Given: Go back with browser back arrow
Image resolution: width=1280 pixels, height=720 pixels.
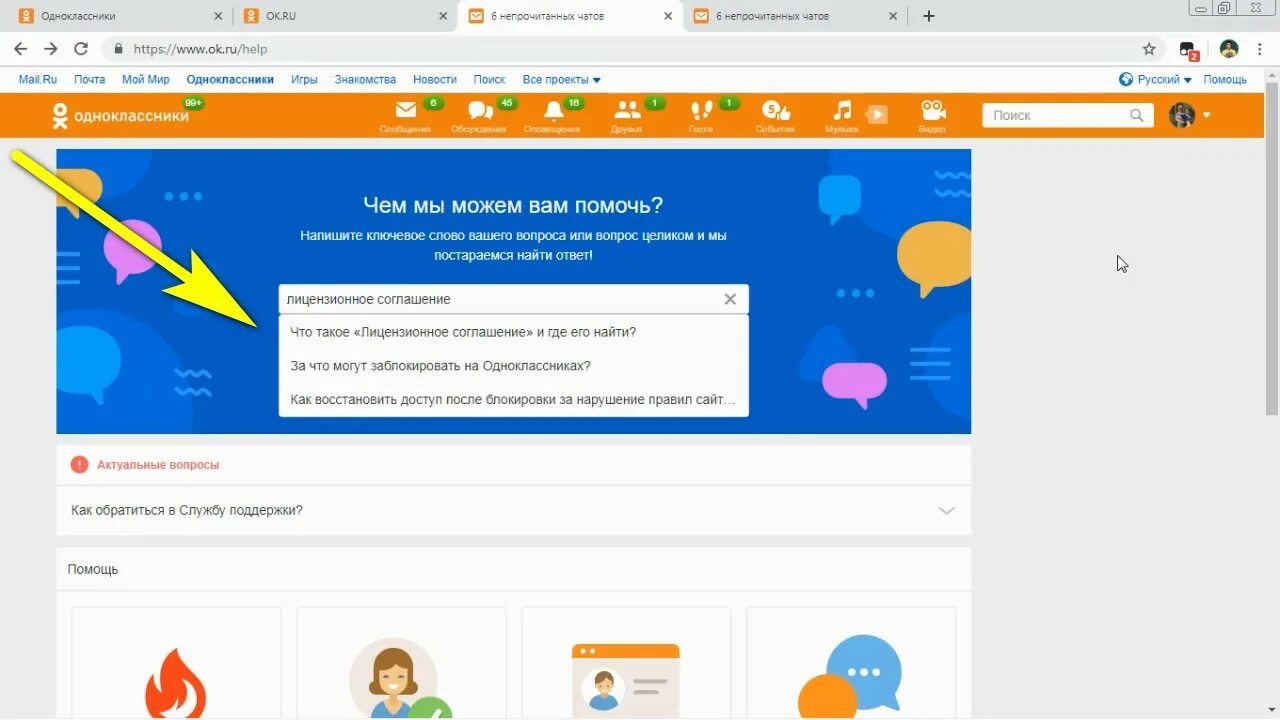Looking at the screenshot, I should [x=20, y=48].
